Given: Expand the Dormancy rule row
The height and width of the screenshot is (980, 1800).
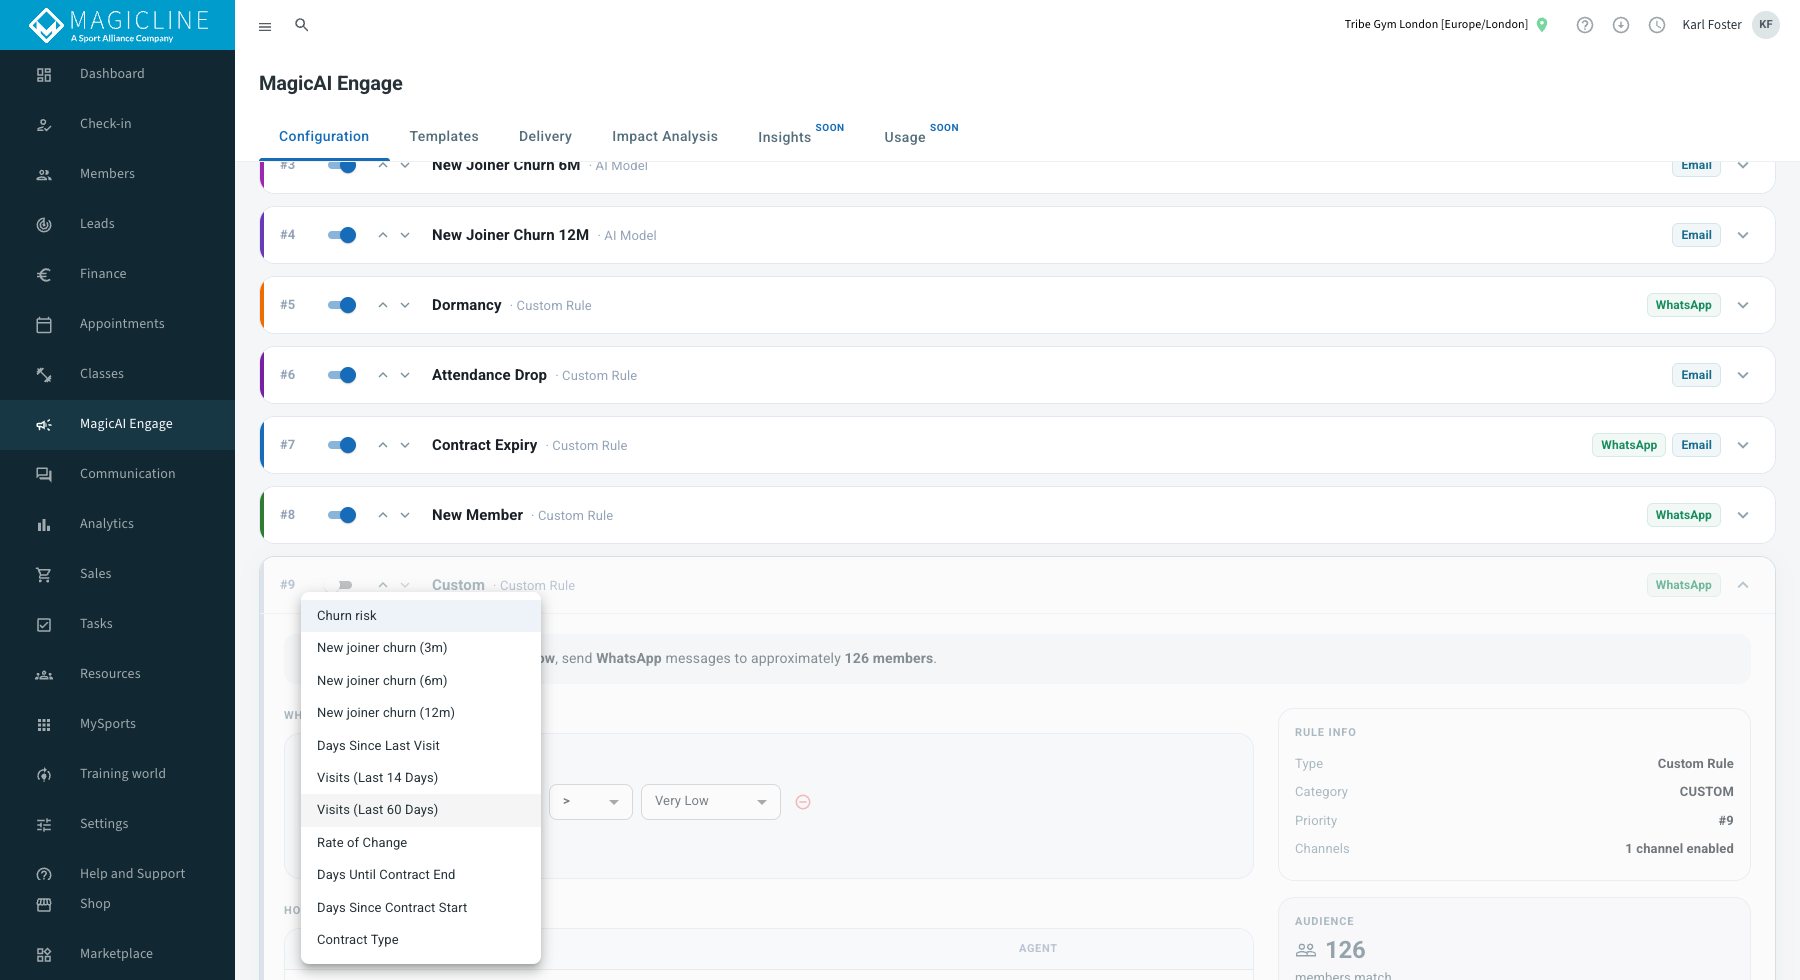Looking at the screenshot, I should pyautogui.click(x=1743, y=305).
